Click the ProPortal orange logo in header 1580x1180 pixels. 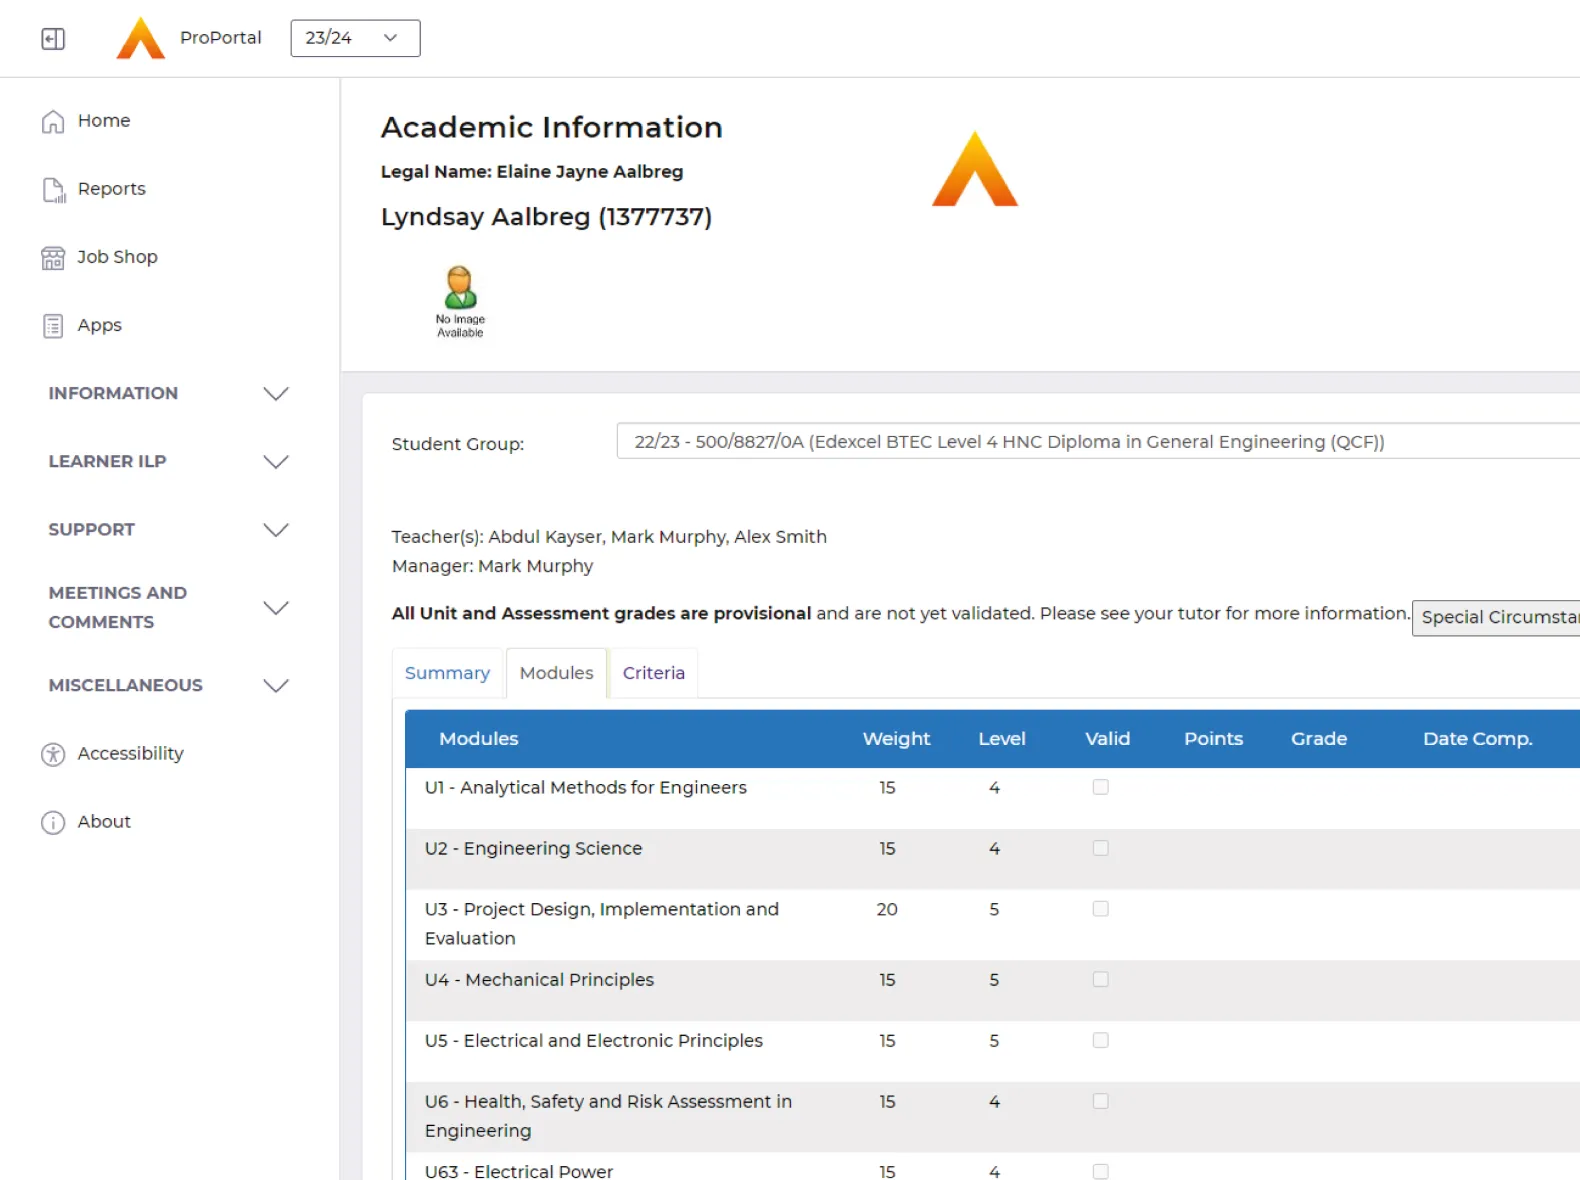[141, 38]
